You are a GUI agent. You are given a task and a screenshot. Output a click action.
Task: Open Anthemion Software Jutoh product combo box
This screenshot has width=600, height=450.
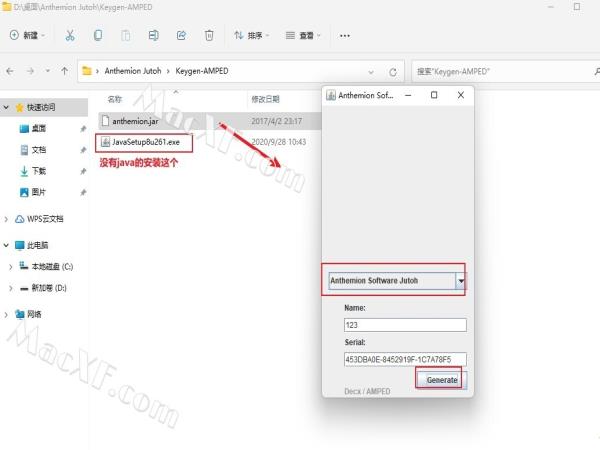(397, 280)
